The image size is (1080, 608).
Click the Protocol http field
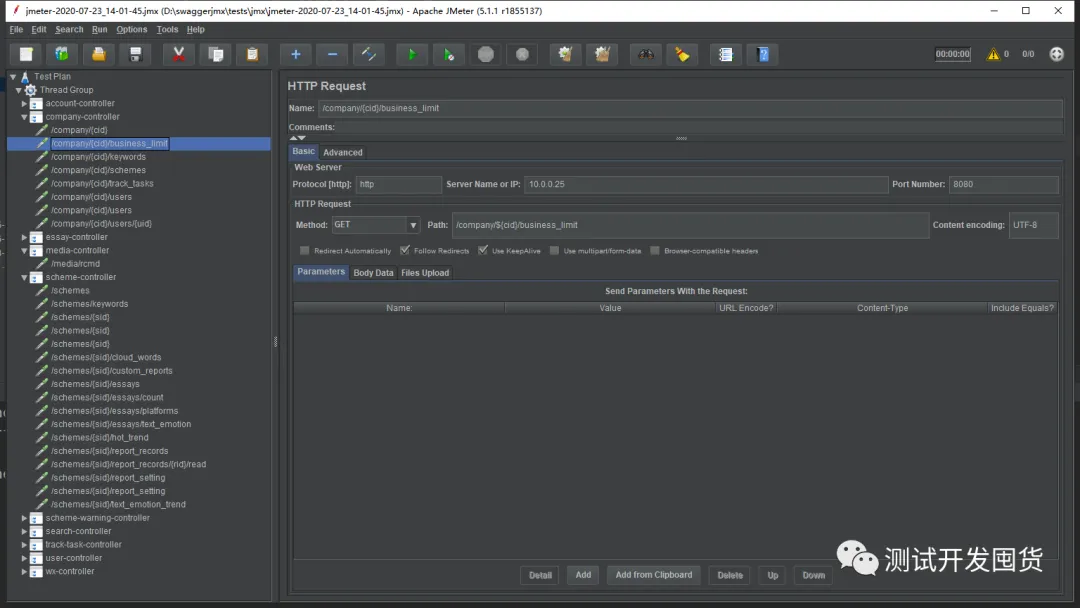click(399, 185)
